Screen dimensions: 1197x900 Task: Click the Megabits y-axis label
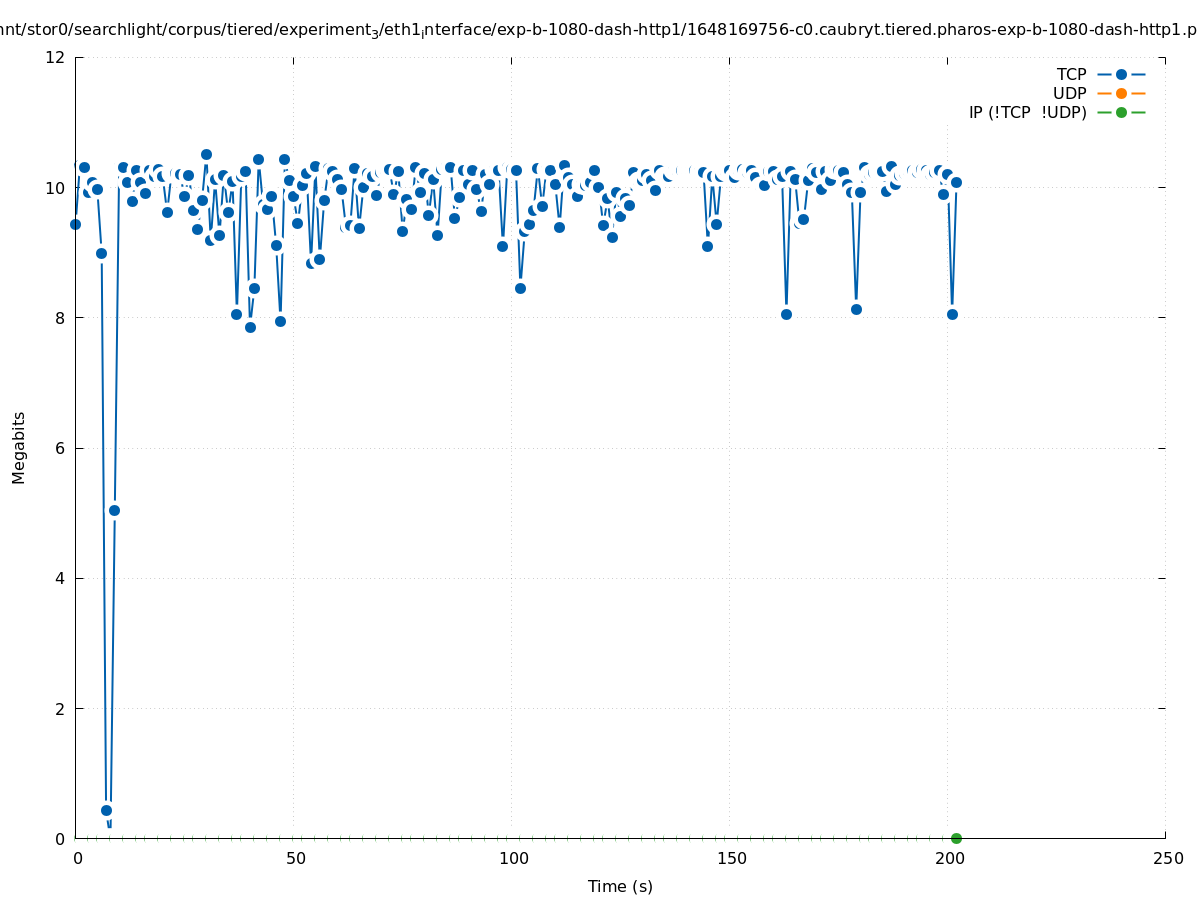pos(19,447)
